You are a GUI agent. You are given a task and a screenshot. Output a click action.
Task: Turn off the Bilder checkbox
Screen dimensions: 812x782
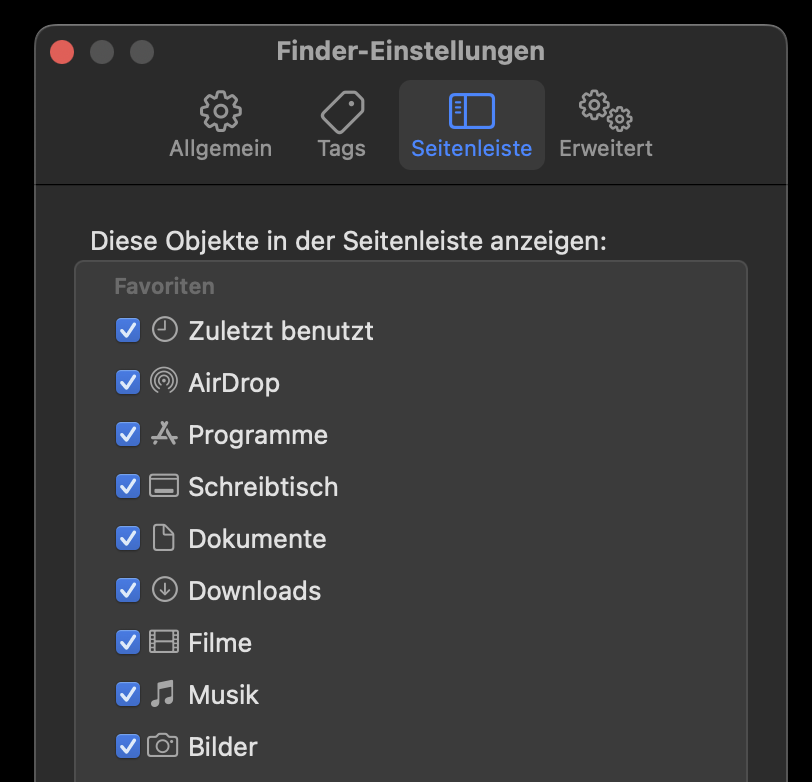pyautogui.click(x=128, y=746)
